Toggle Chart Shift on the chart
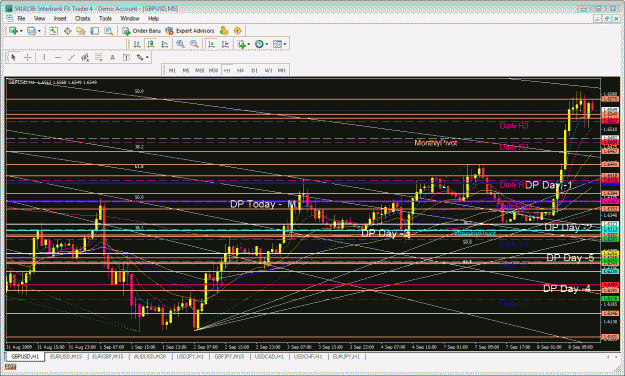 225,44
